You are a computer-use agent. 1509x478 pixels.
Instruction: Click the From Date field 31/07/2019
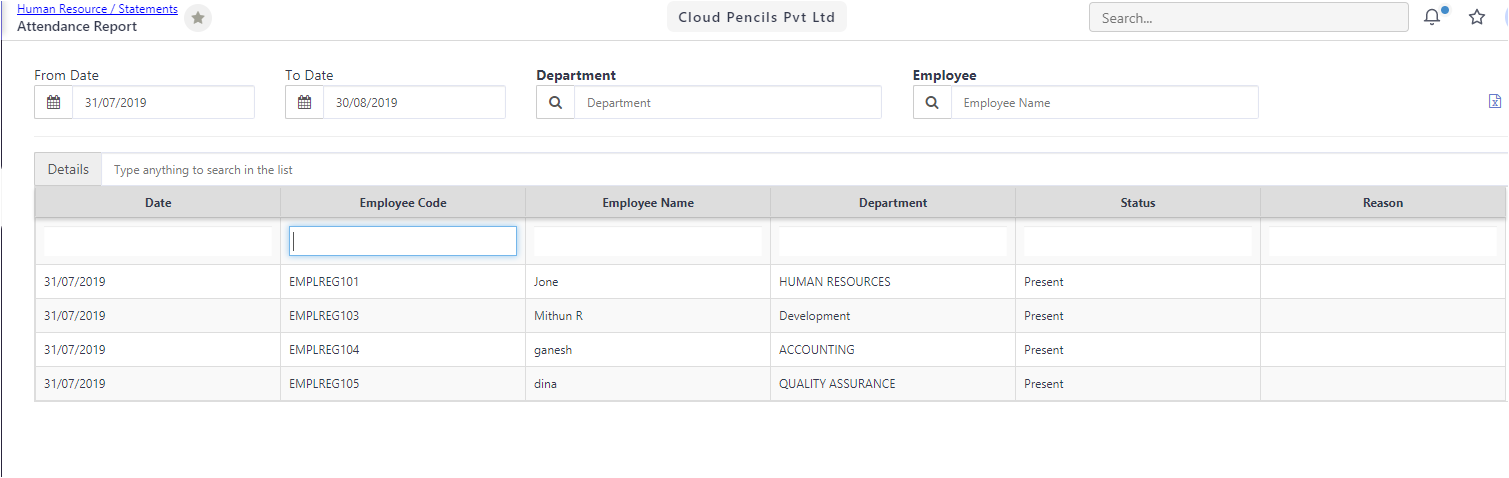pos(163,102)
